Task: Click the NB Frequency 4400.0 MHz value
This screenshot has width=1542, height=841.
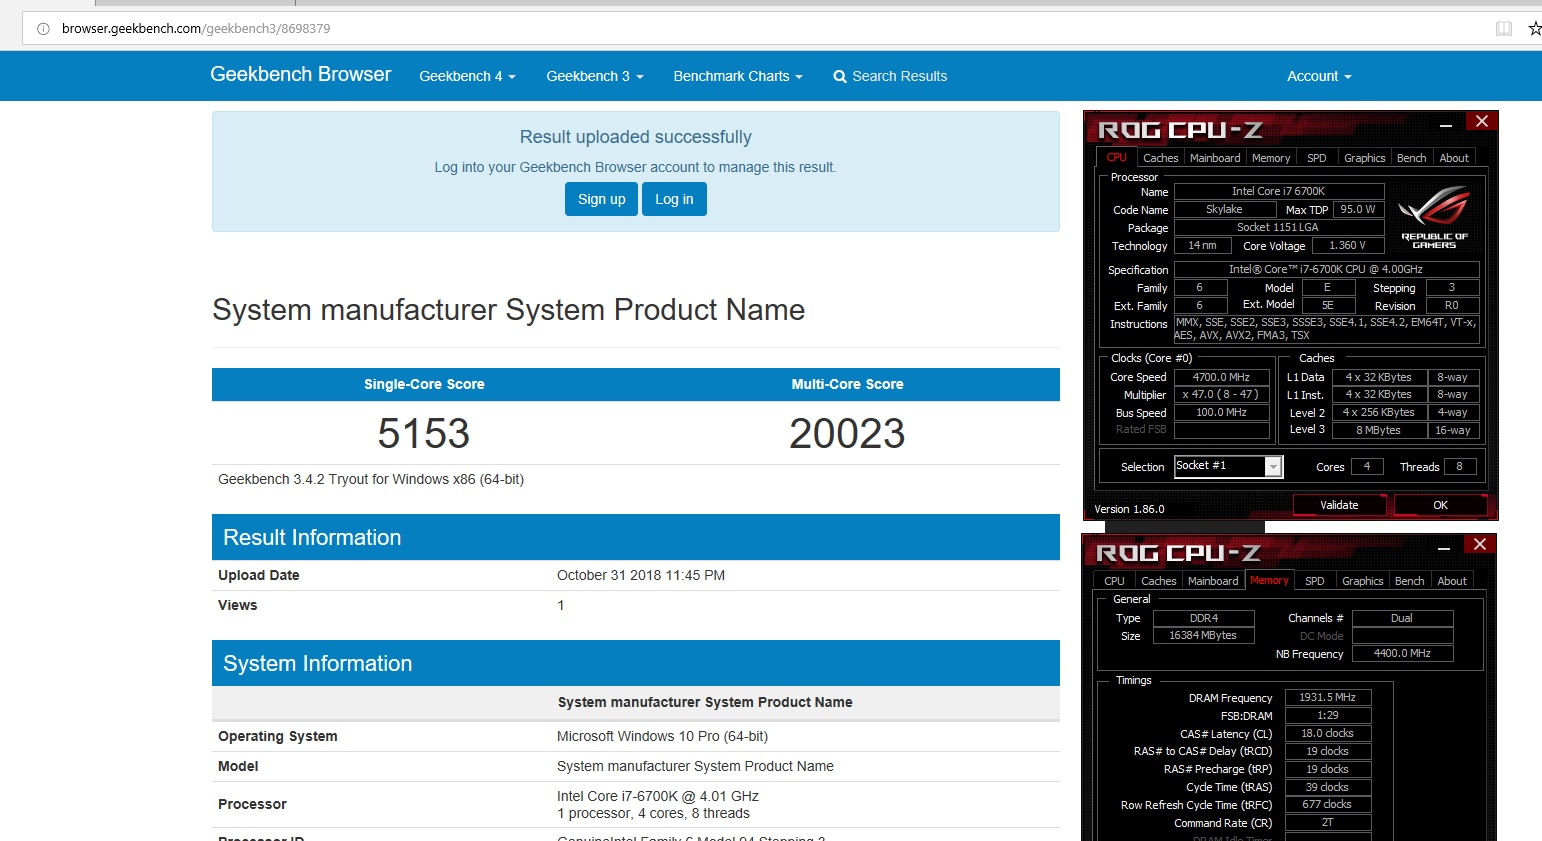Action: point(1402,653)
